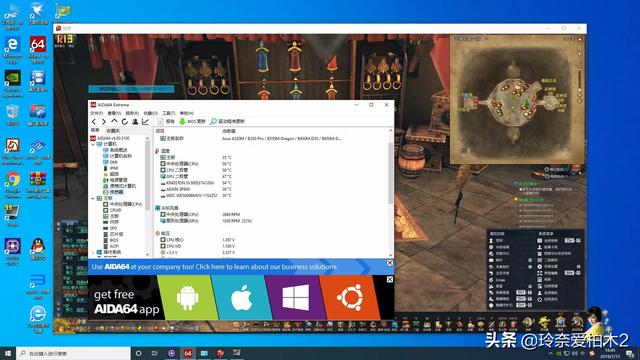
Task: Click the AIDA64 forward navigation arrow
Action: point(104,122)
